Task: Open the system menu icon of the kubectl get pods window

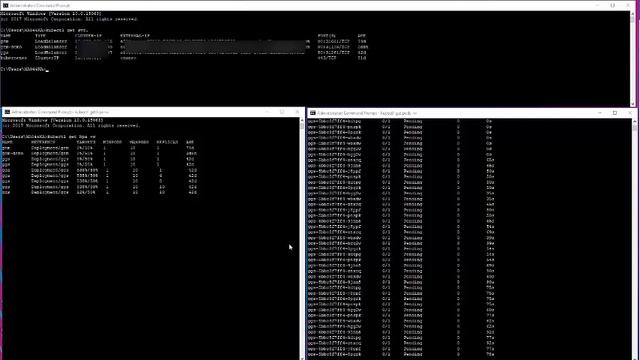Action: coord(313,113)
